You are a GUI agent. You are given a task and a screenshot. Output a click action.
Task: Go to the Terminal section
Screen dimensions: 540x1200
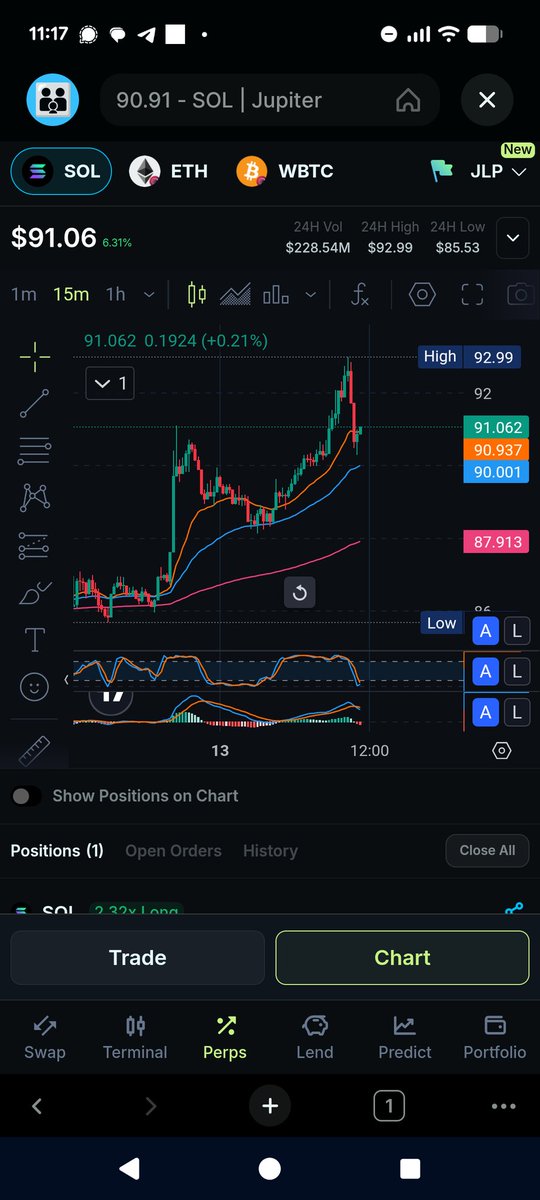click(135, 1037)
